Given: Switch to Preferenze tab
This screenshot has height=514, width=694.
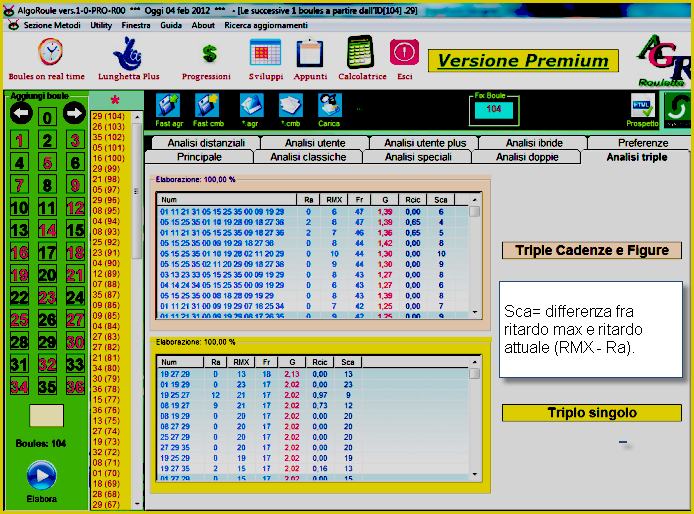Looking at the screenshot, I should click(x=643, y=143).
